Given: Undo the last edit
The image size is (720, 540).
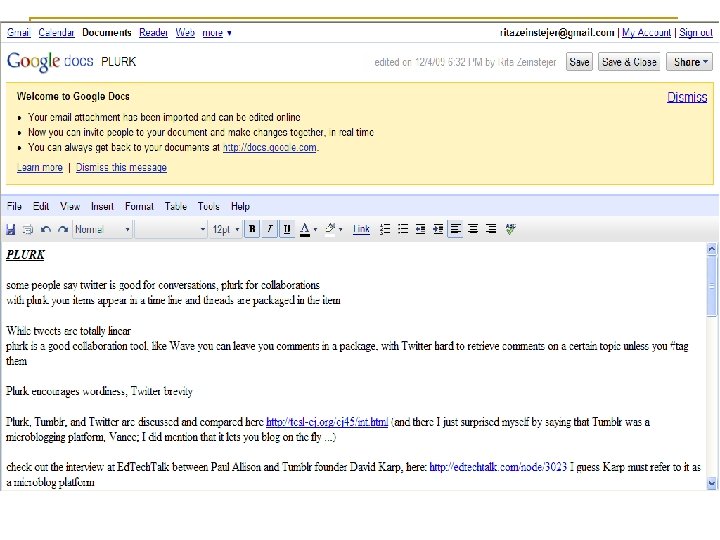Looking at the screenshot, I should (x=45, y=229).
